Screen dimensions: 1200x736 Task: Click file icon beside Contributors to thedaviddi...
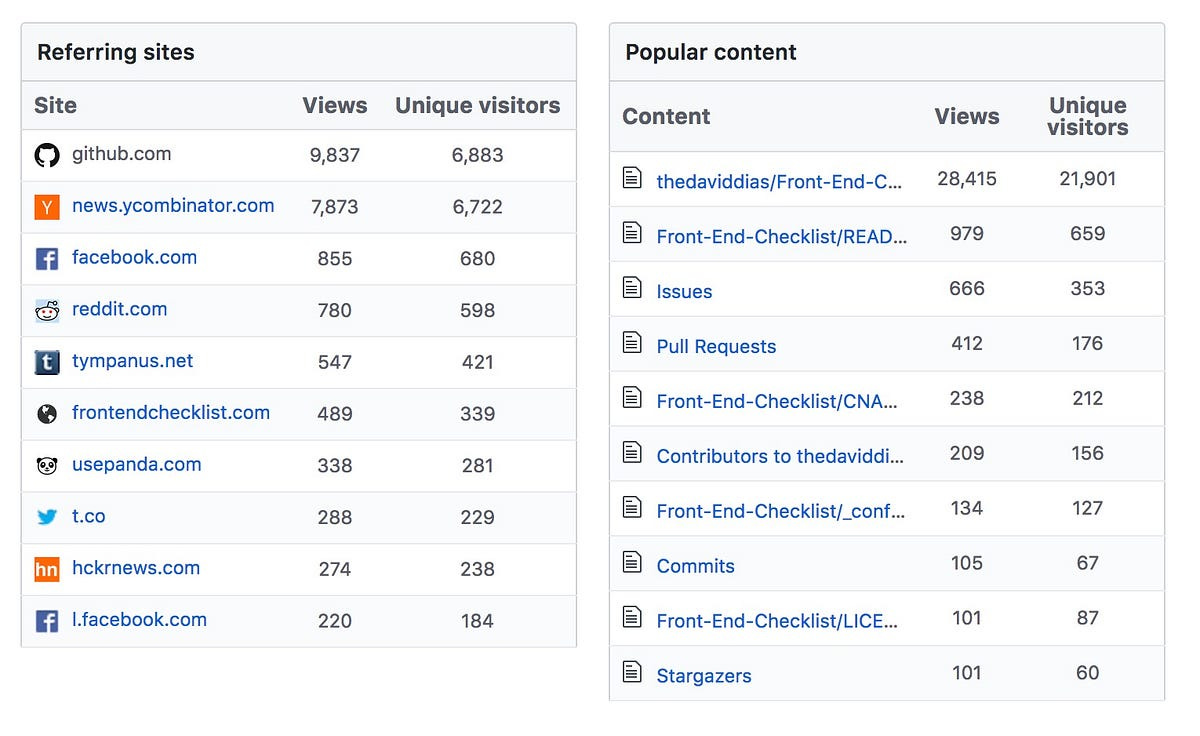coord(632,452)
